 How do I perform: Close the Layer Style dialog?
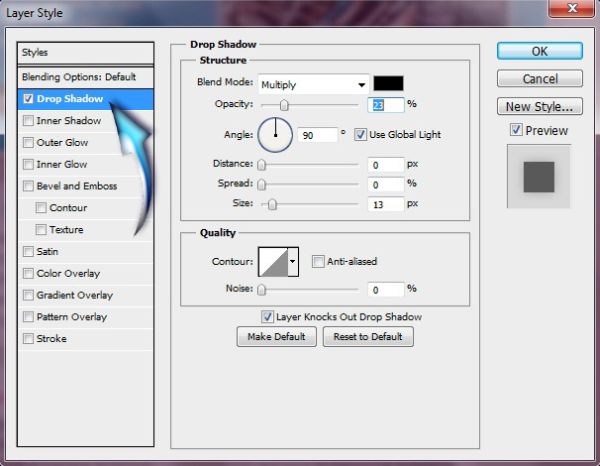coord(572,8)
